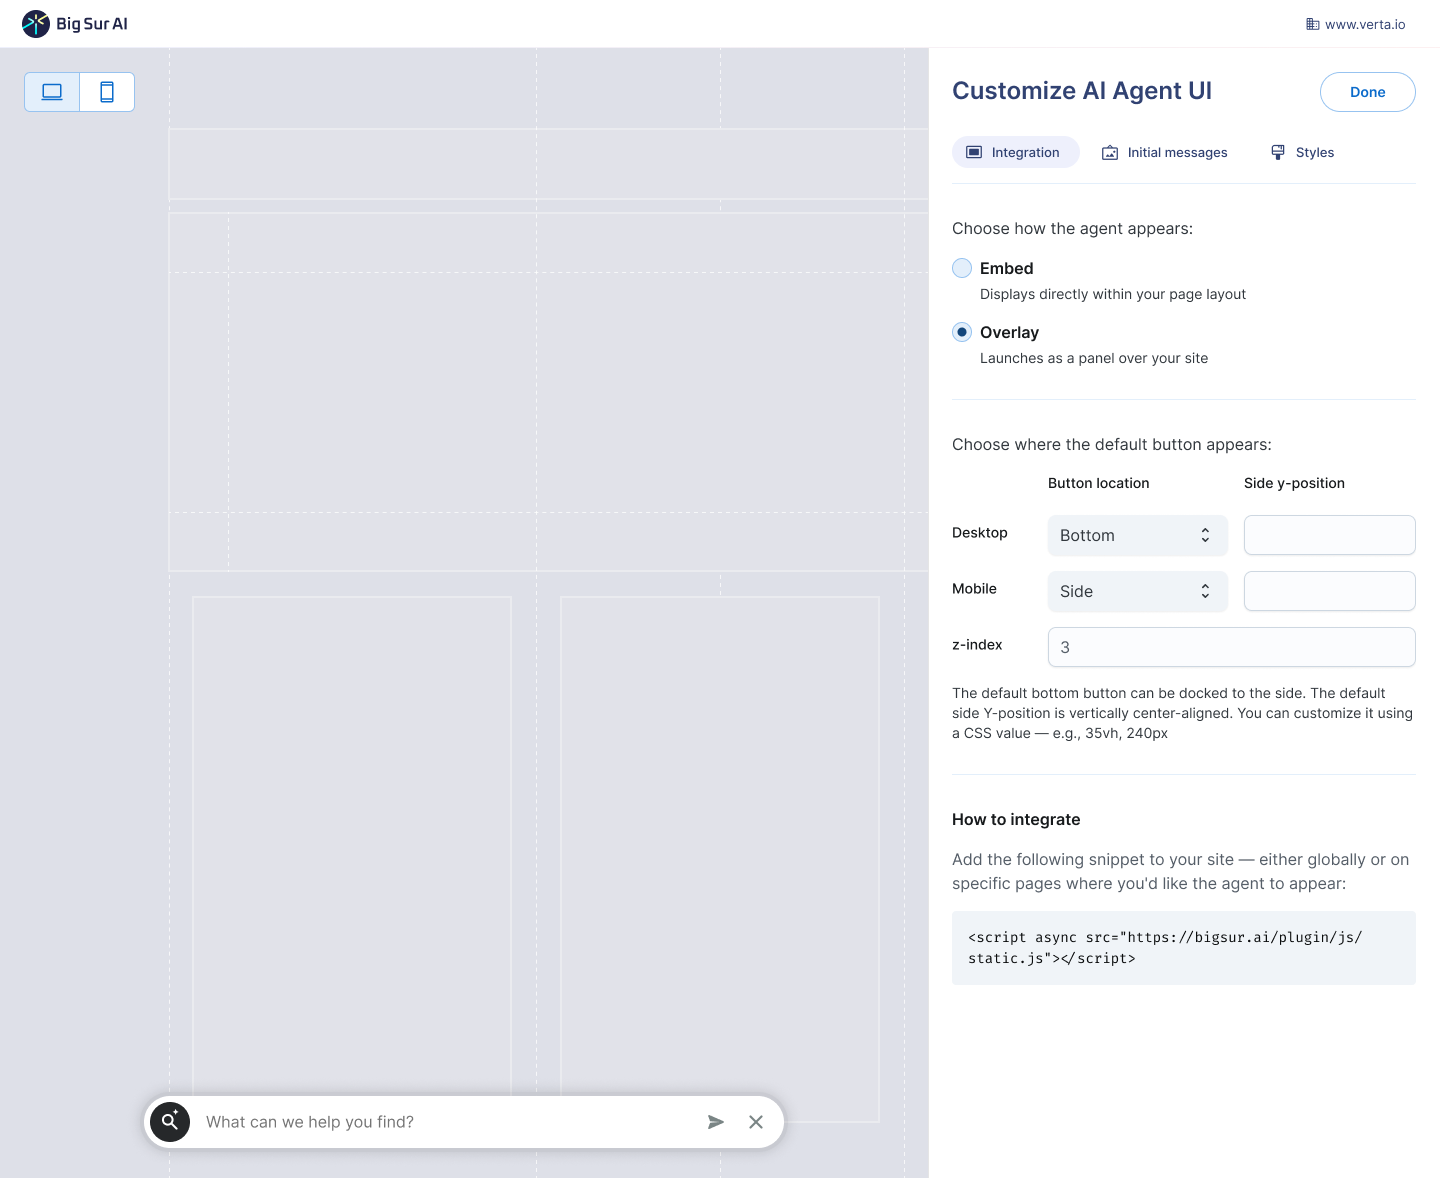Image resolution: width=1440 pixels, height=1178 pixels.
Task: Open Mobile button location dropdown
Action: [x=1137, y=591]
